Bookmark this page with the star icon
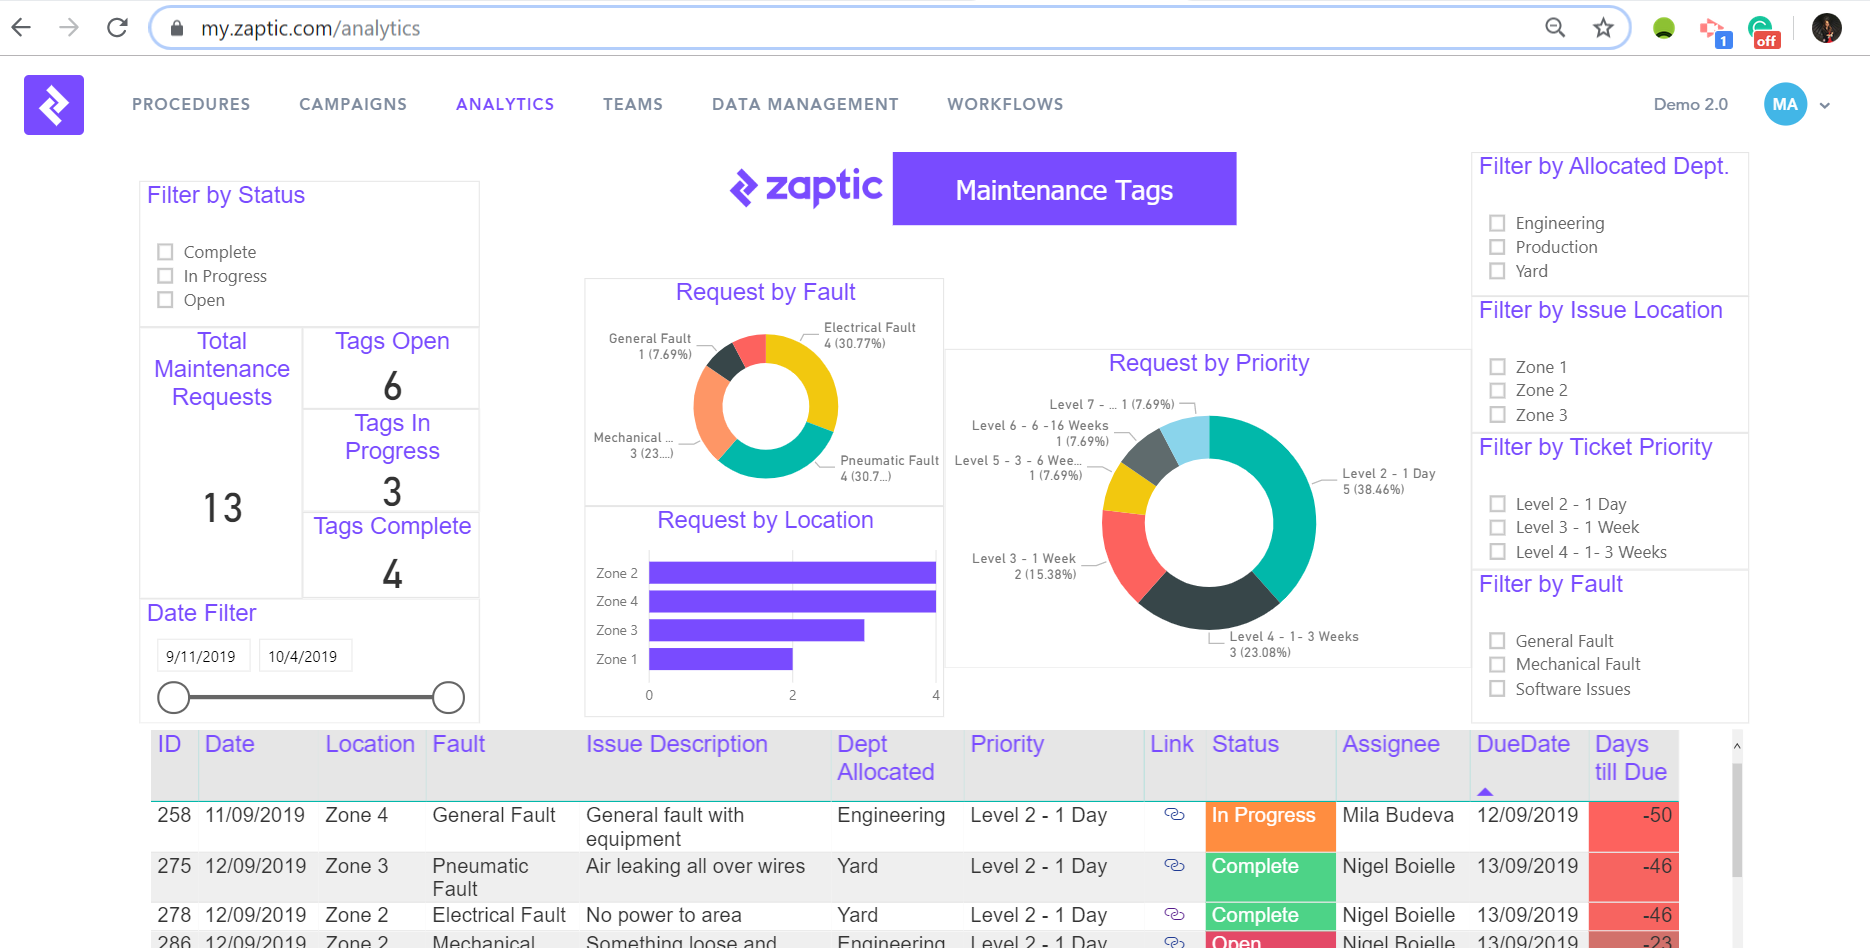 (1603, 28)
